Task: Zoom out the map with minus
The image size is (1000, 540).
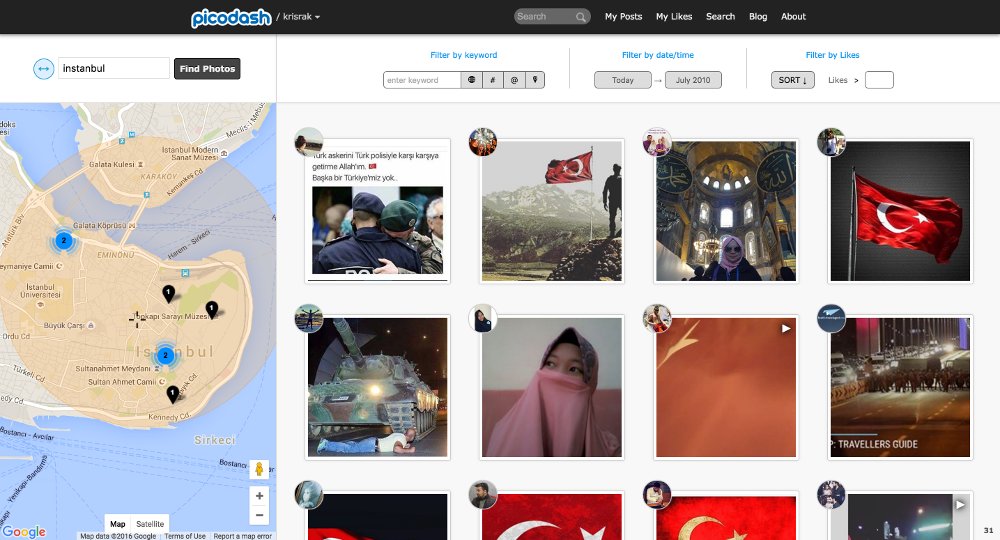Action: pyautogui.click(x=260, y=515)
